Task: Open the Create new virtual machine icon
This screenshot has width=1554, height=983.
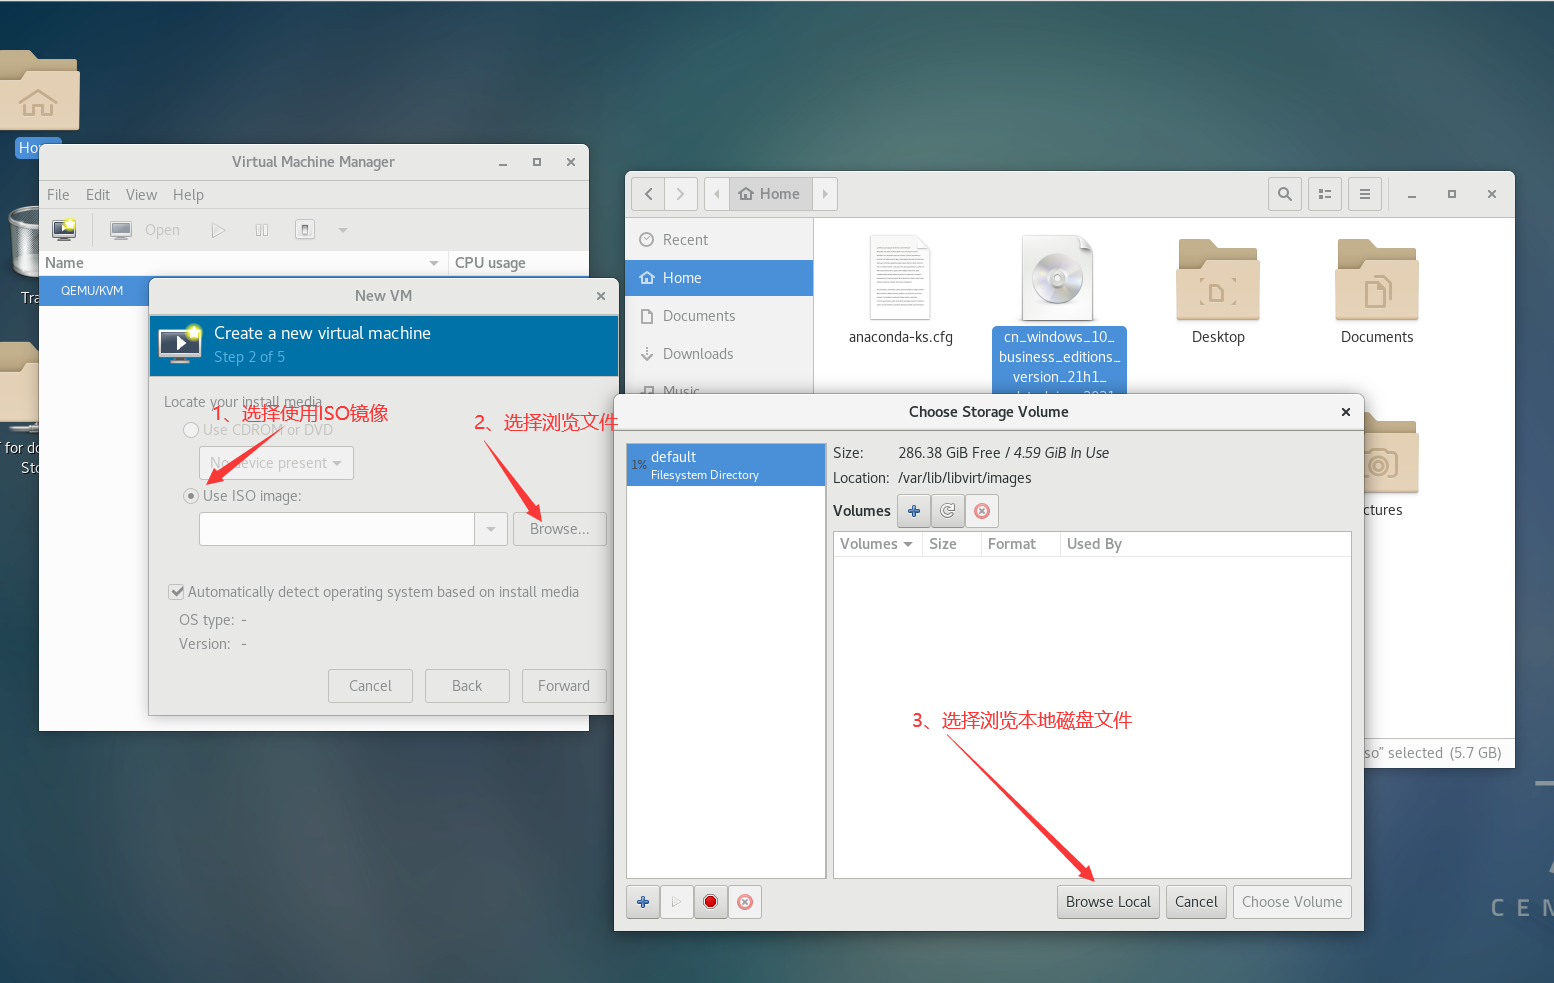Action: 64,229
